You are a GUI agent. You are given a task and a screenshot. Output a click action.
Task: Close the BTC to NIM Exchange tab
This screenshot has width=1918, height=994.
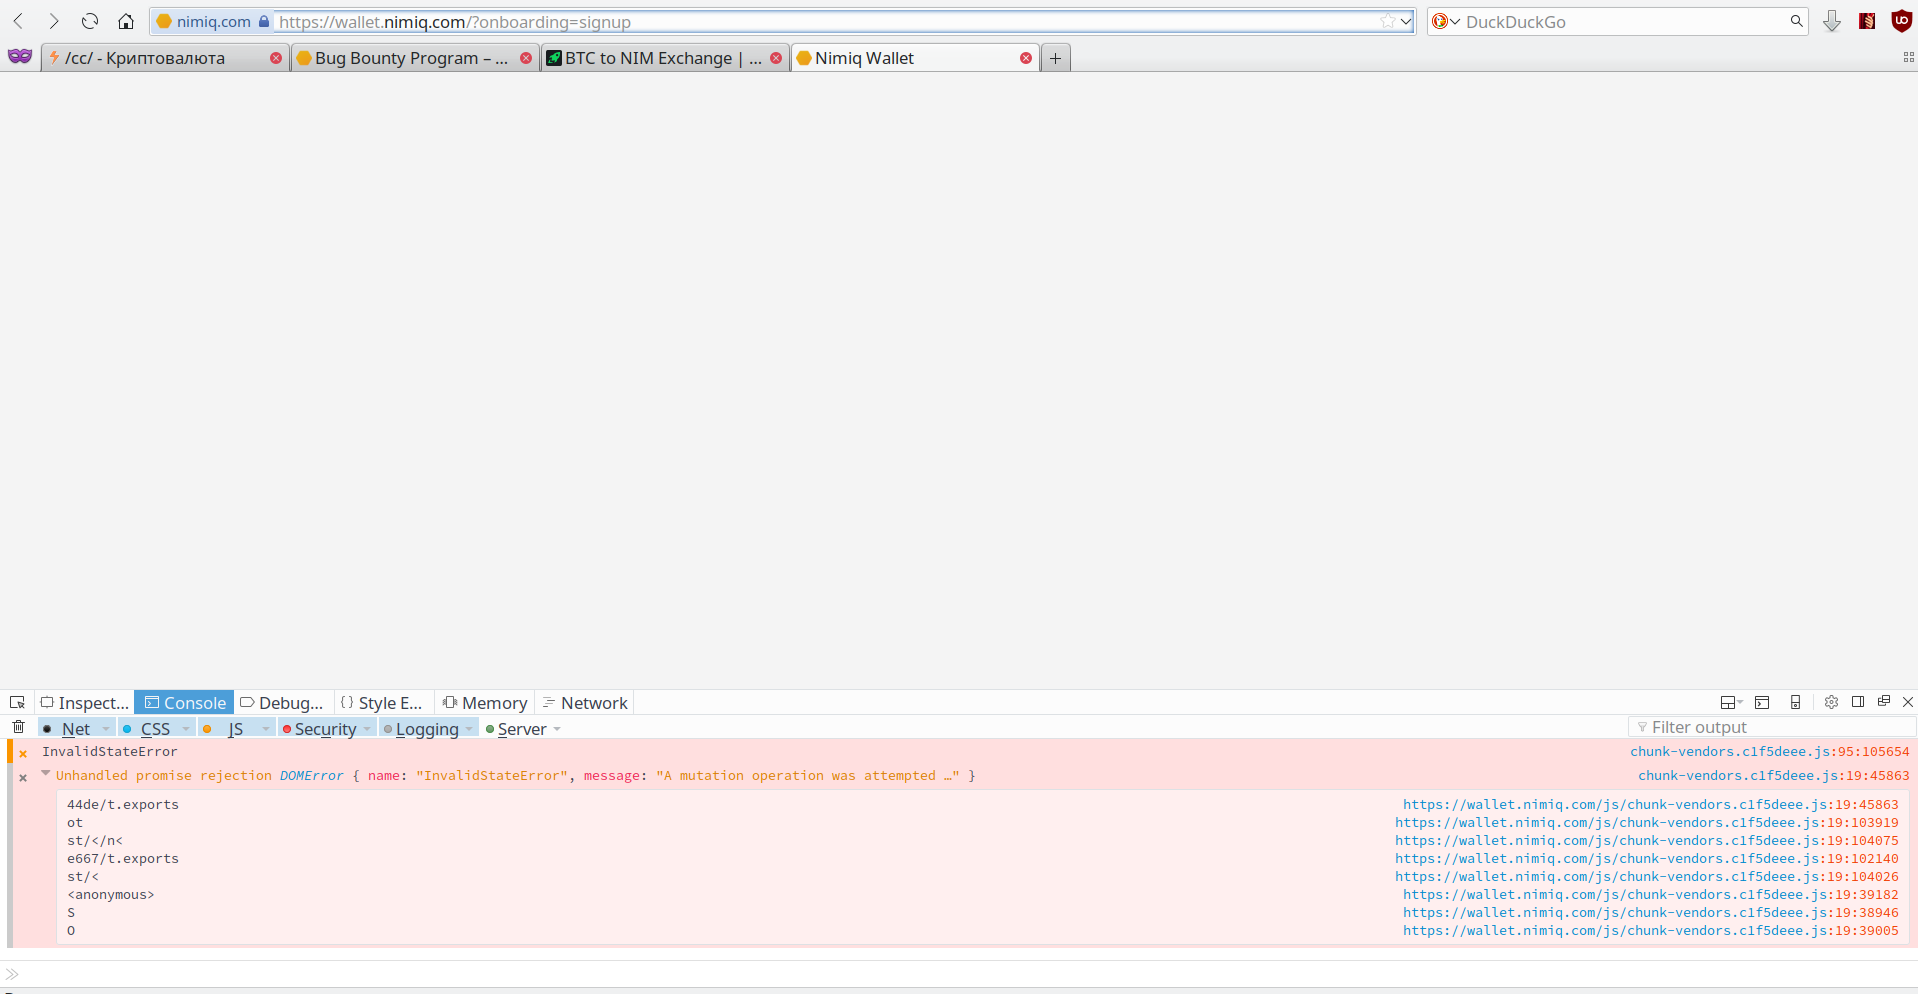[776, 58]
